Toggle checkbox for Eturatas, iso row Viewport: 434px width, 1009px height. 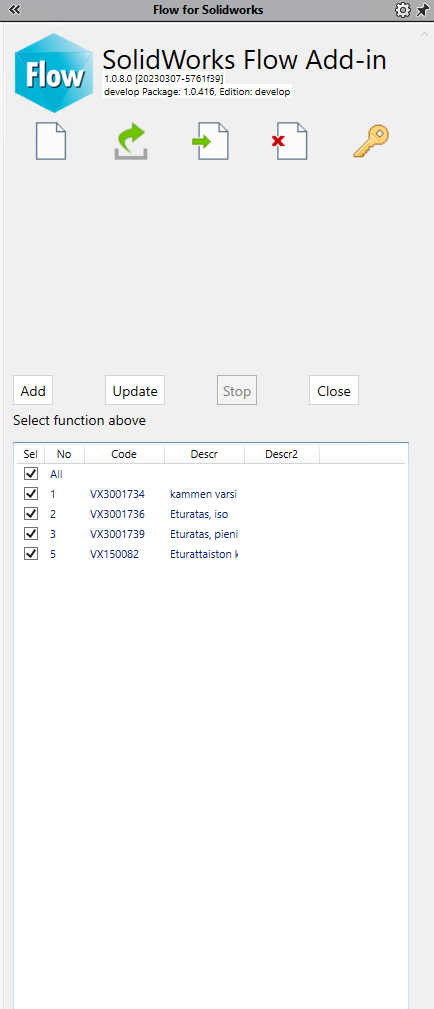pos(30,514)
